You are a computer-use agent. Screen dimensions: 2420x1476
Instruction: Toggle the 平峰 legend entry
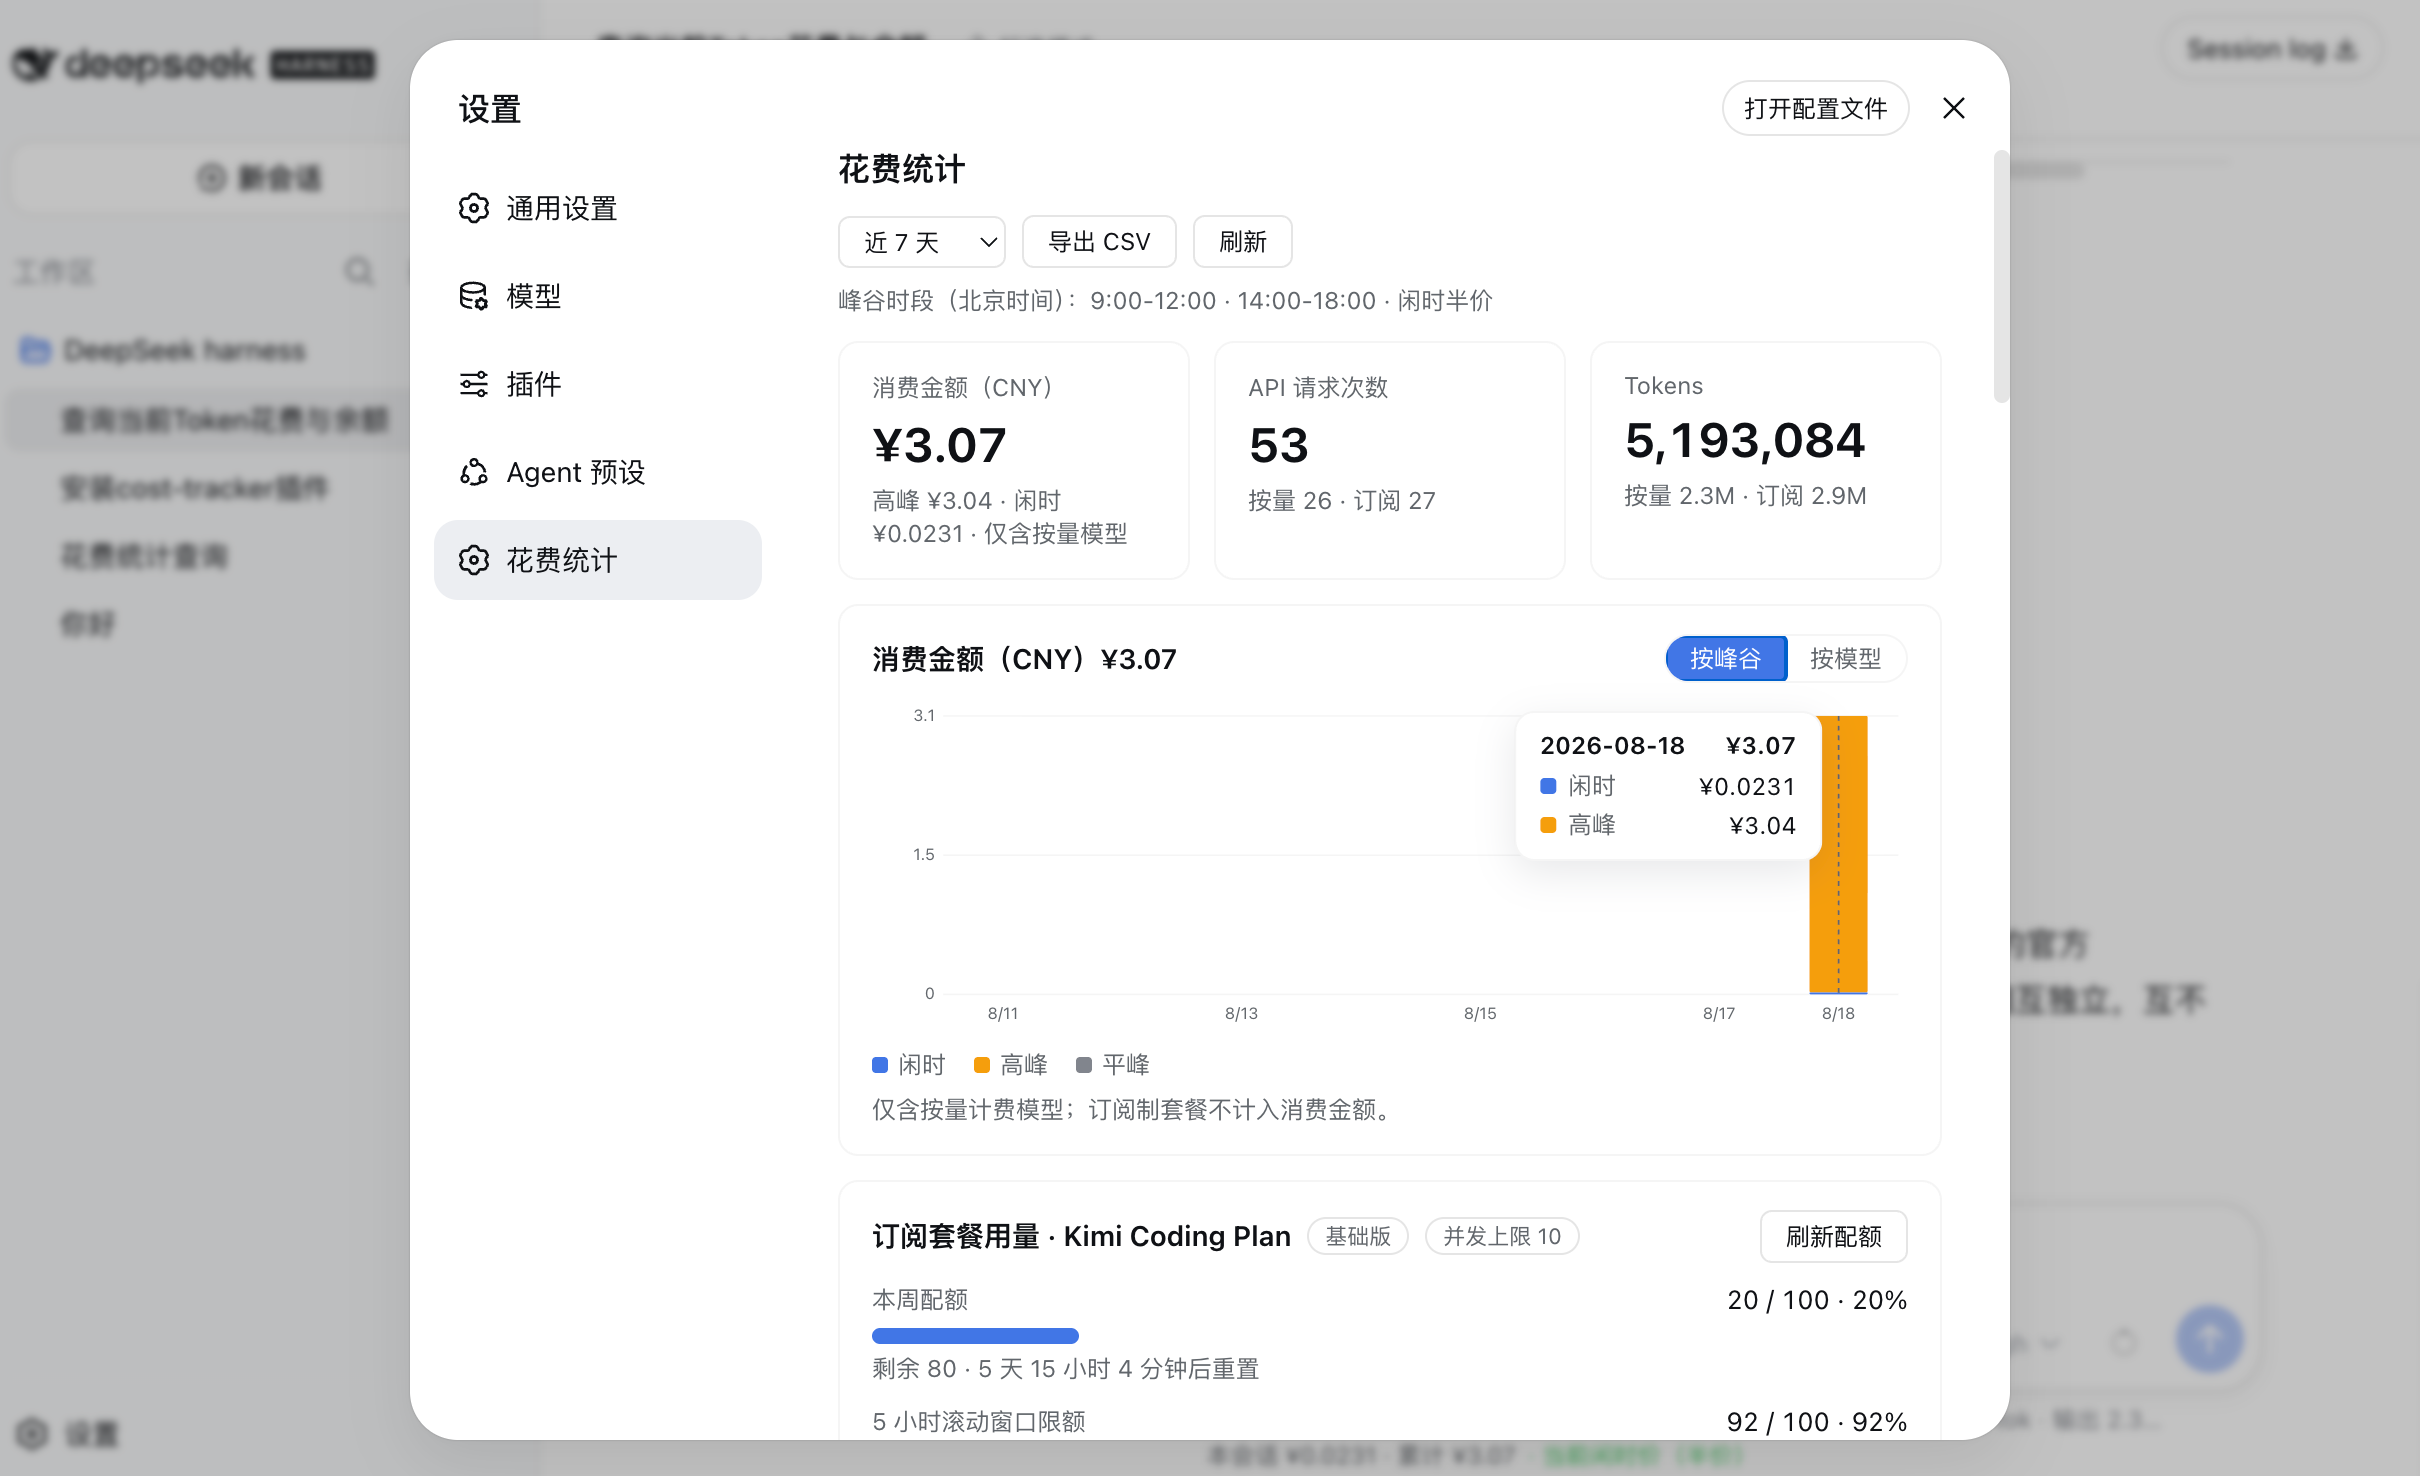(1112, 1065)
